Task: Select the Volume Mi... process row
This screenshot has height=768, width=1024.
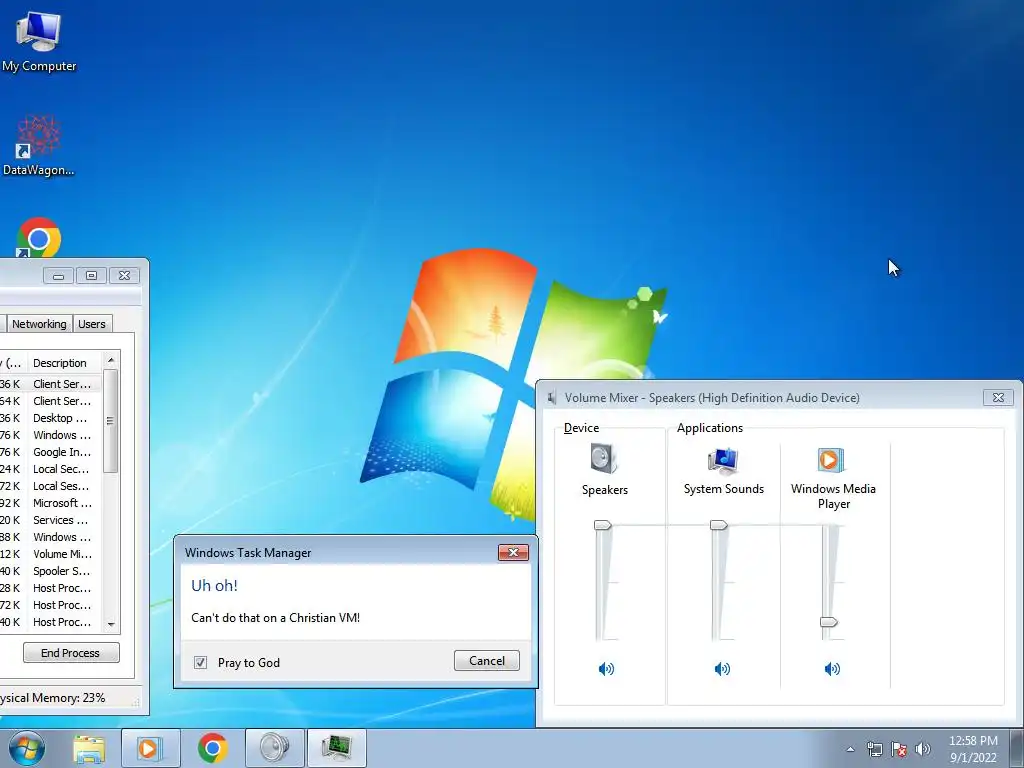Action: [x=51, y=554]
